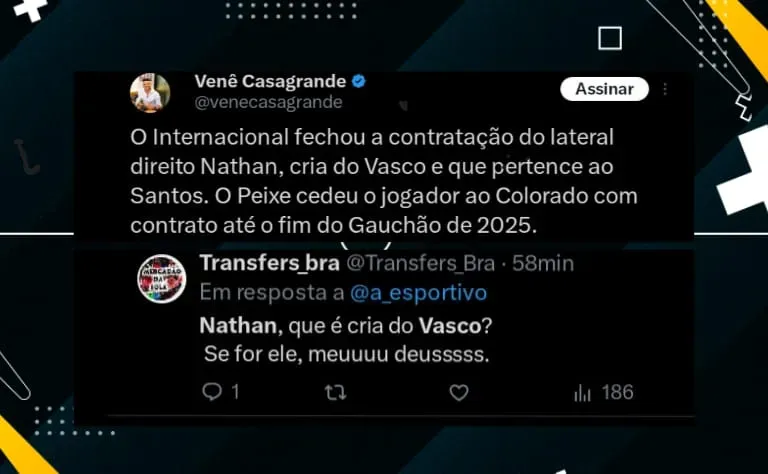Click the retweet arrows icon
The width and height of the screenshot is (768, 474).
[x=336, y=392]
